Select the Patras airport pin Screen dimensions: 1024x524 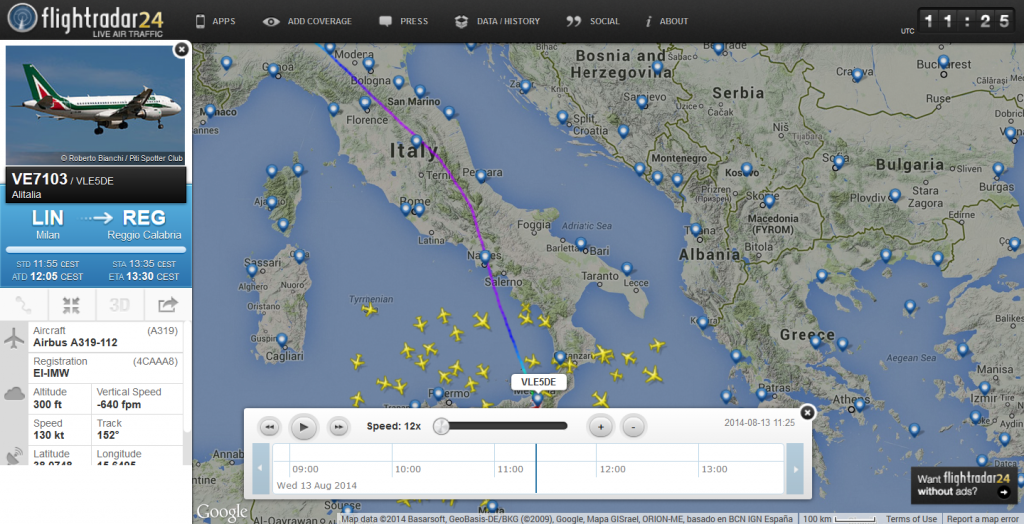coord(761,394)
